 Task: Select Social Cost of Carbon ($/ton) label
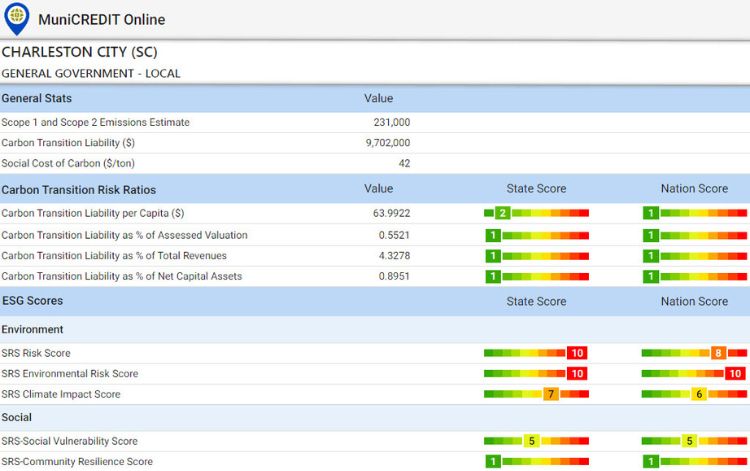pos(68,164)
